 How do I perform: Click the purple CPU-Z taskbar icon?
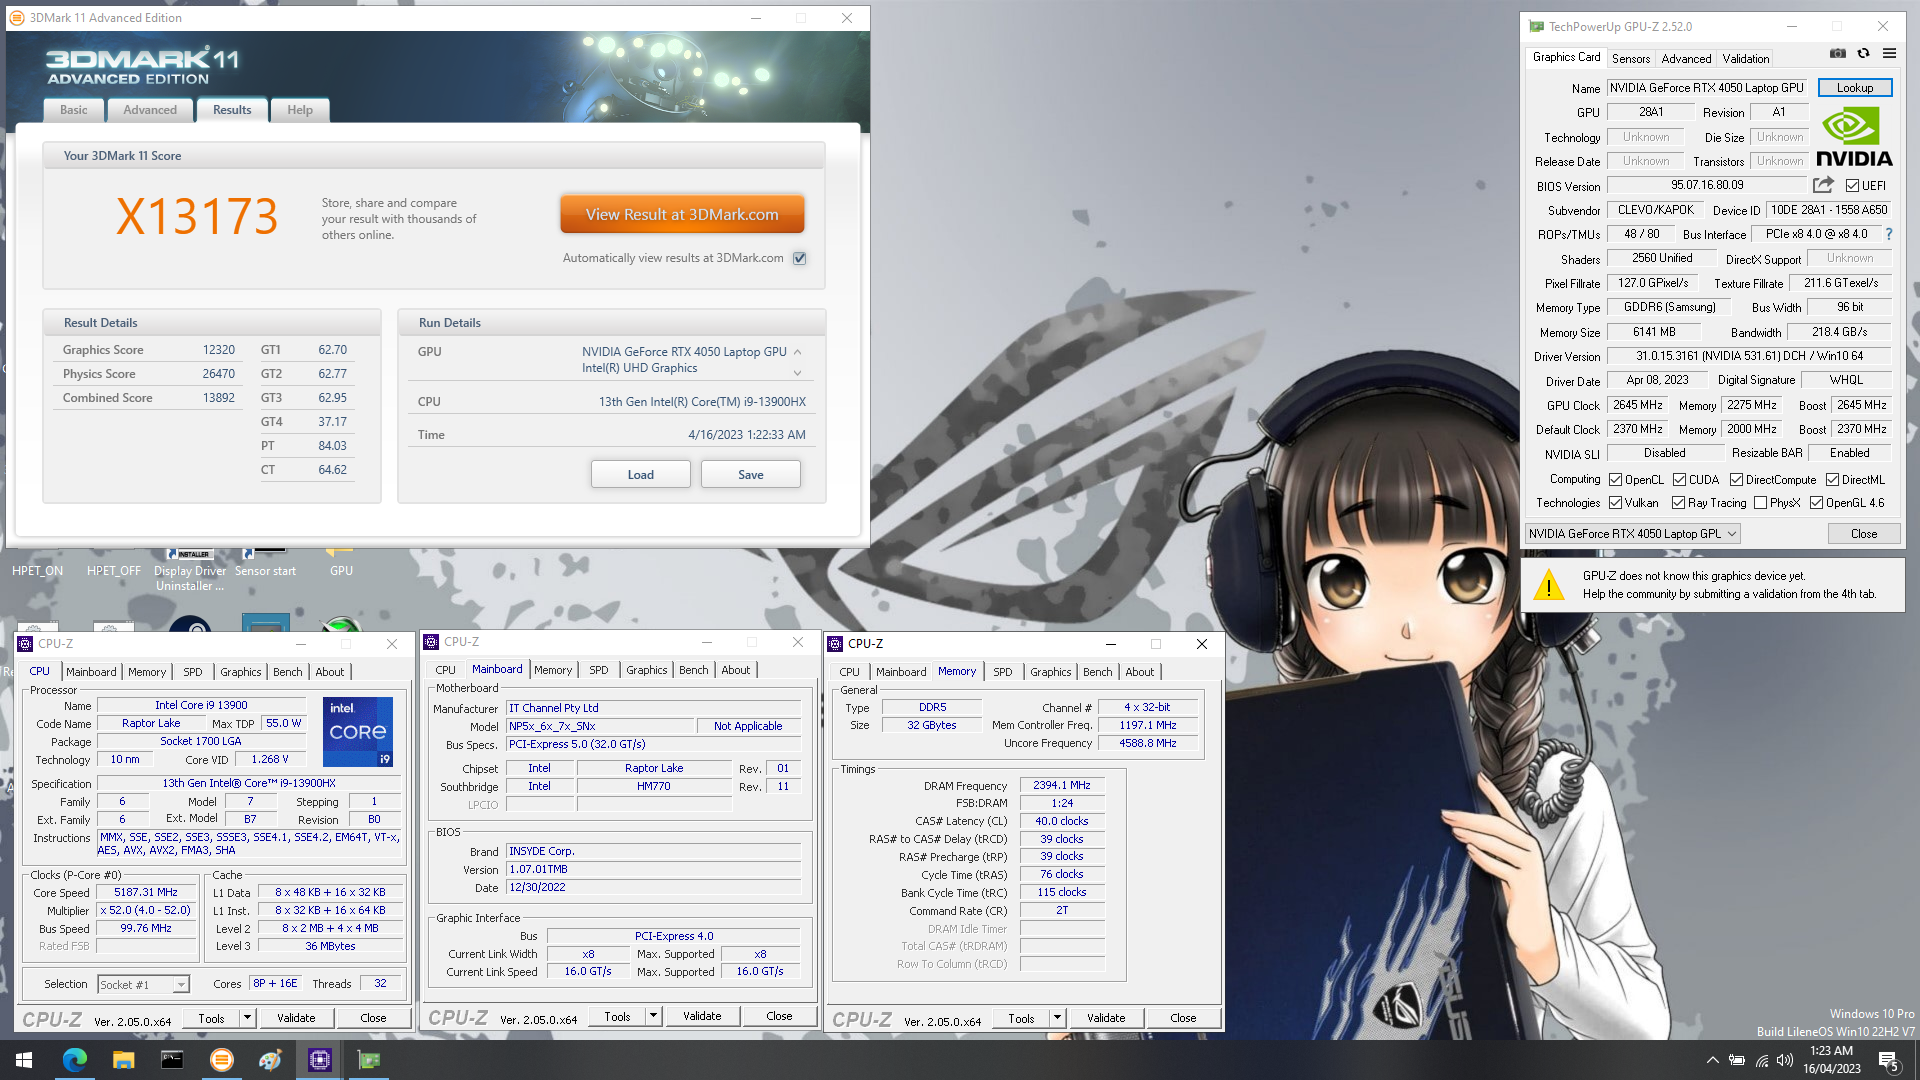tap(320, 1060)
